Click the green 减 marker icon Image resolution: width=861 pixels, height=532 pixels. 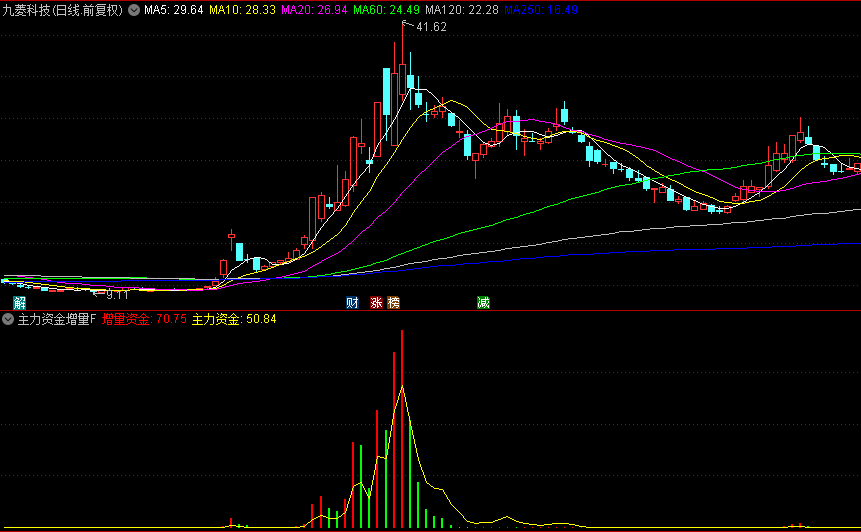tap(483, 302)
